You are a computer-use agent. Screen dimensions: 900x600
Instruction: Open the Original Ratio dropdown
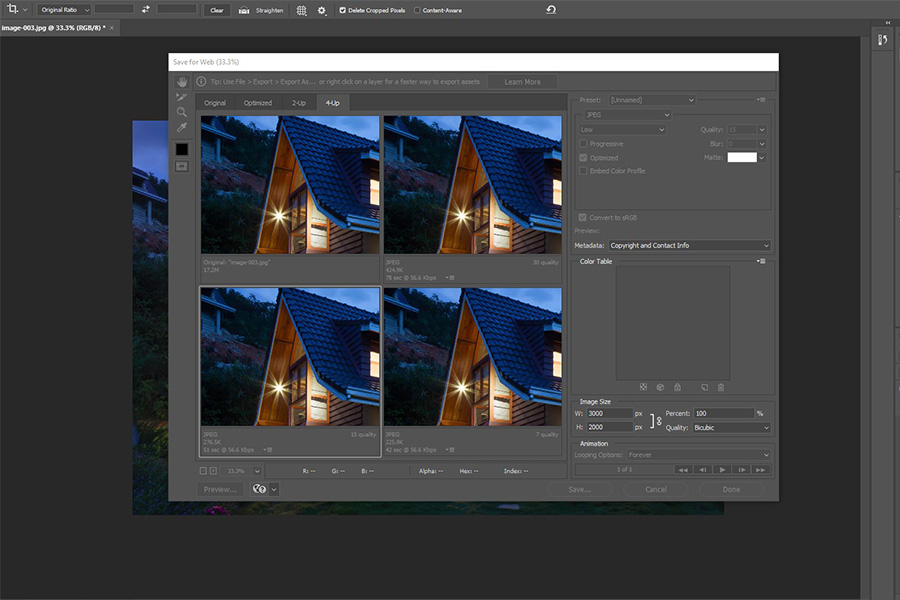64,10
